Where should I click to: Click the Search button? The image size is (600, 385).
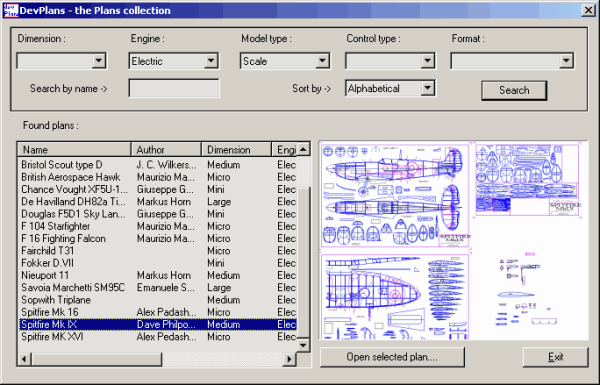click(514, 90)
